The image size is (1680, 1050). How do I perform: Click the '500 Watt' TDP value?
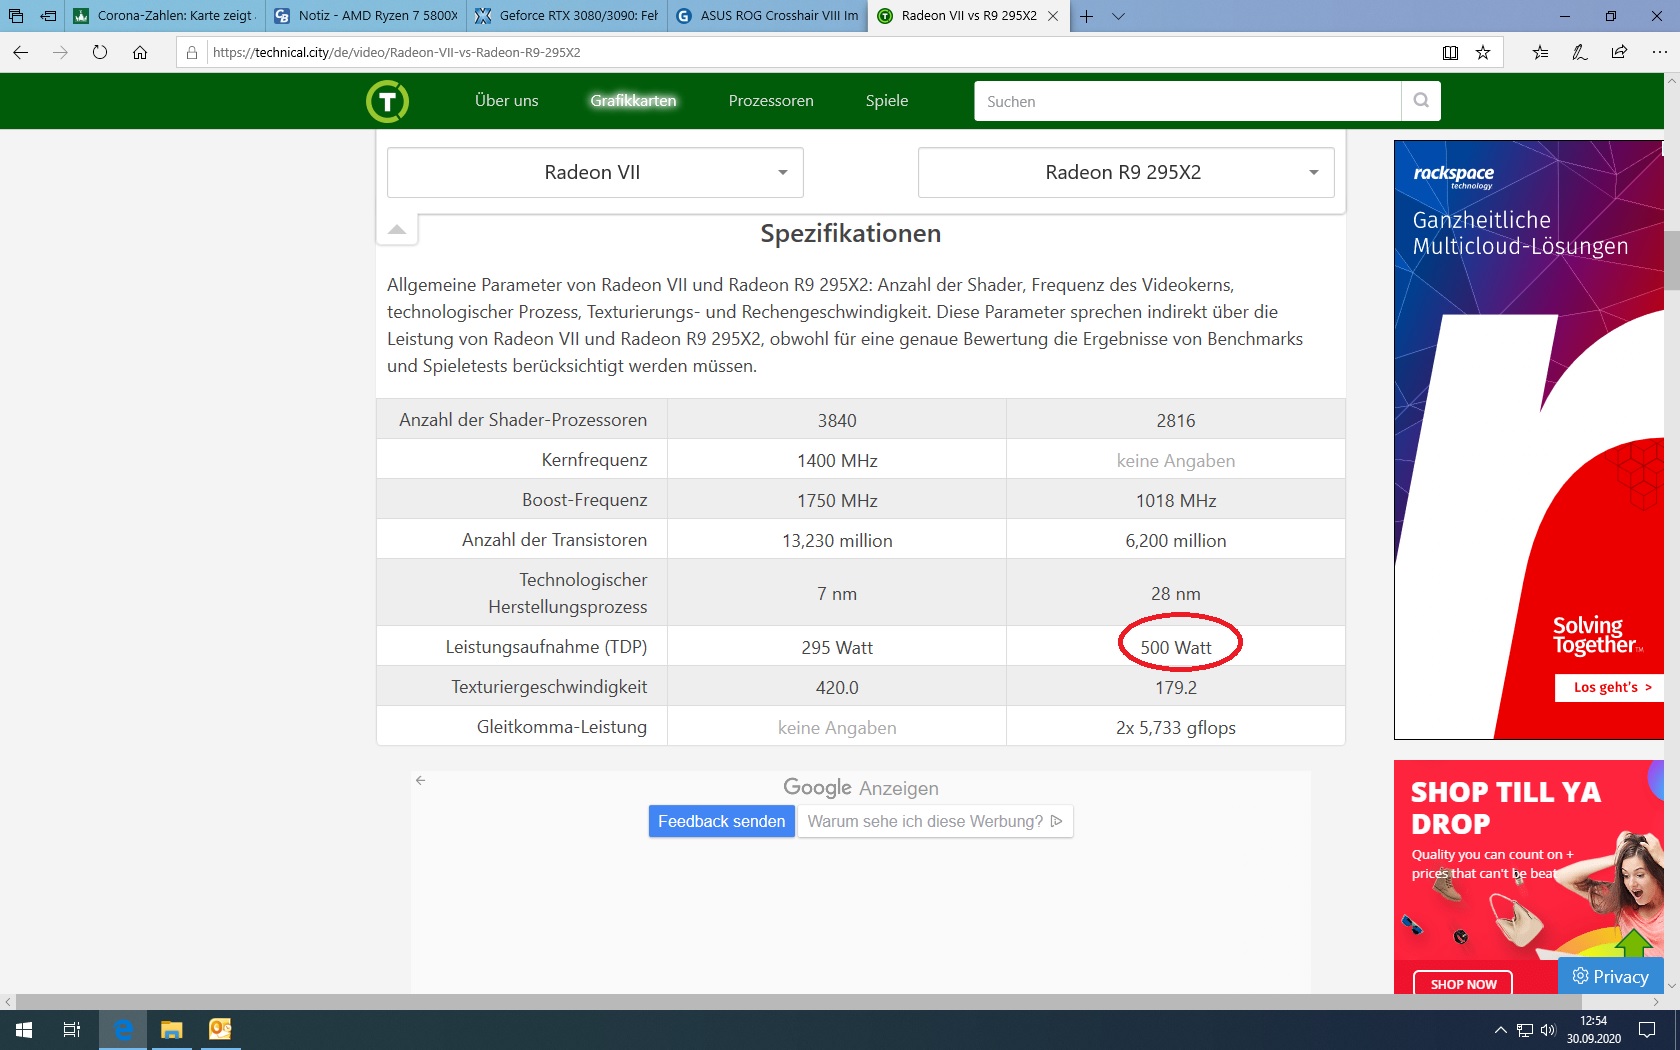pos(1176,648)
